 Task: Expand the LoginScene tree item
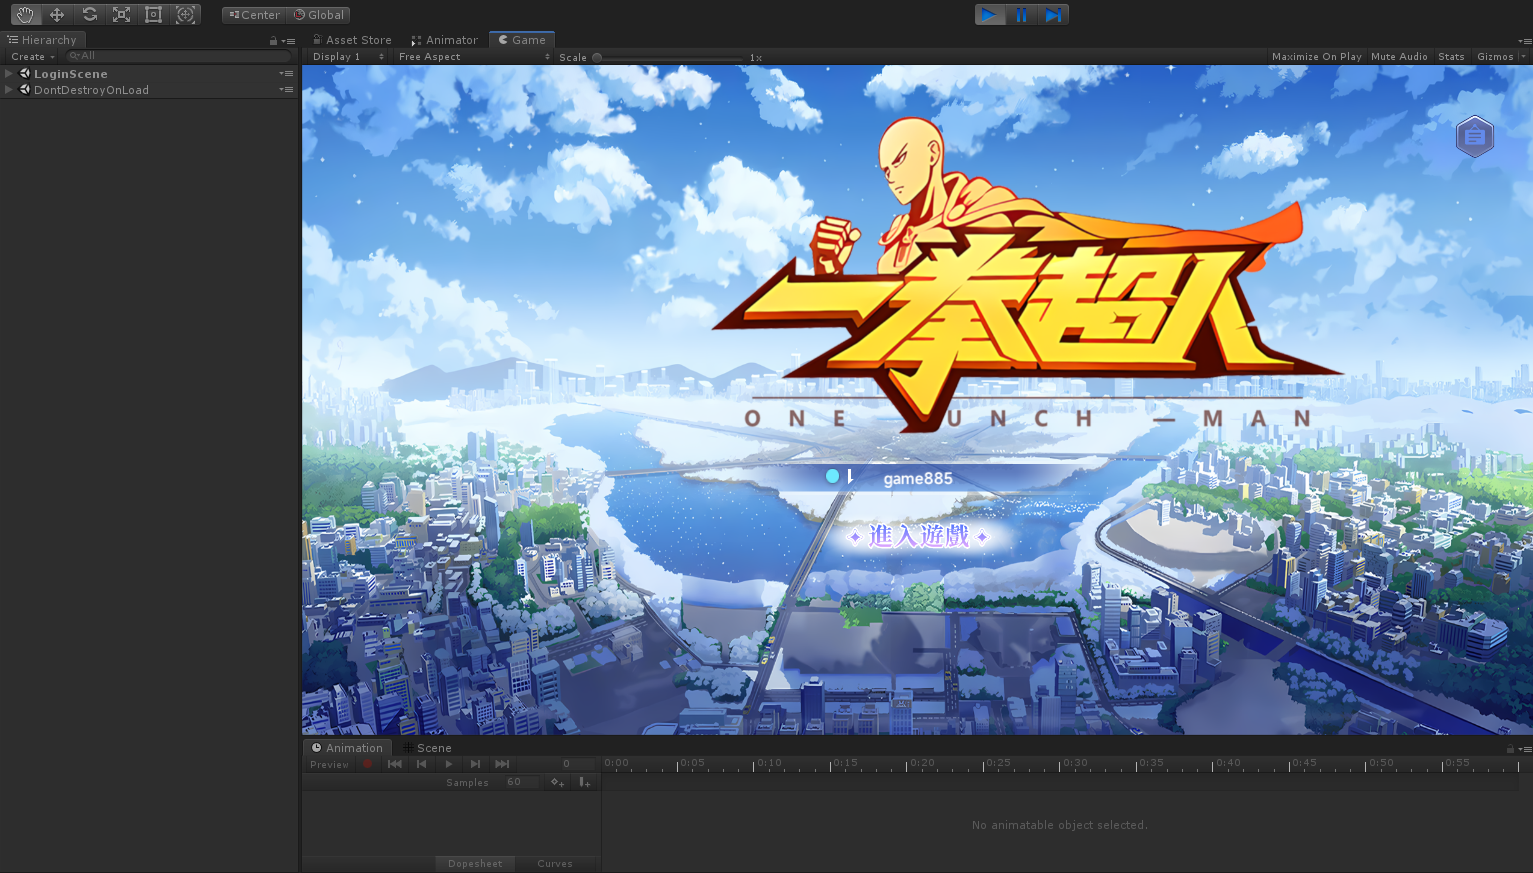(x=9, y=74)
